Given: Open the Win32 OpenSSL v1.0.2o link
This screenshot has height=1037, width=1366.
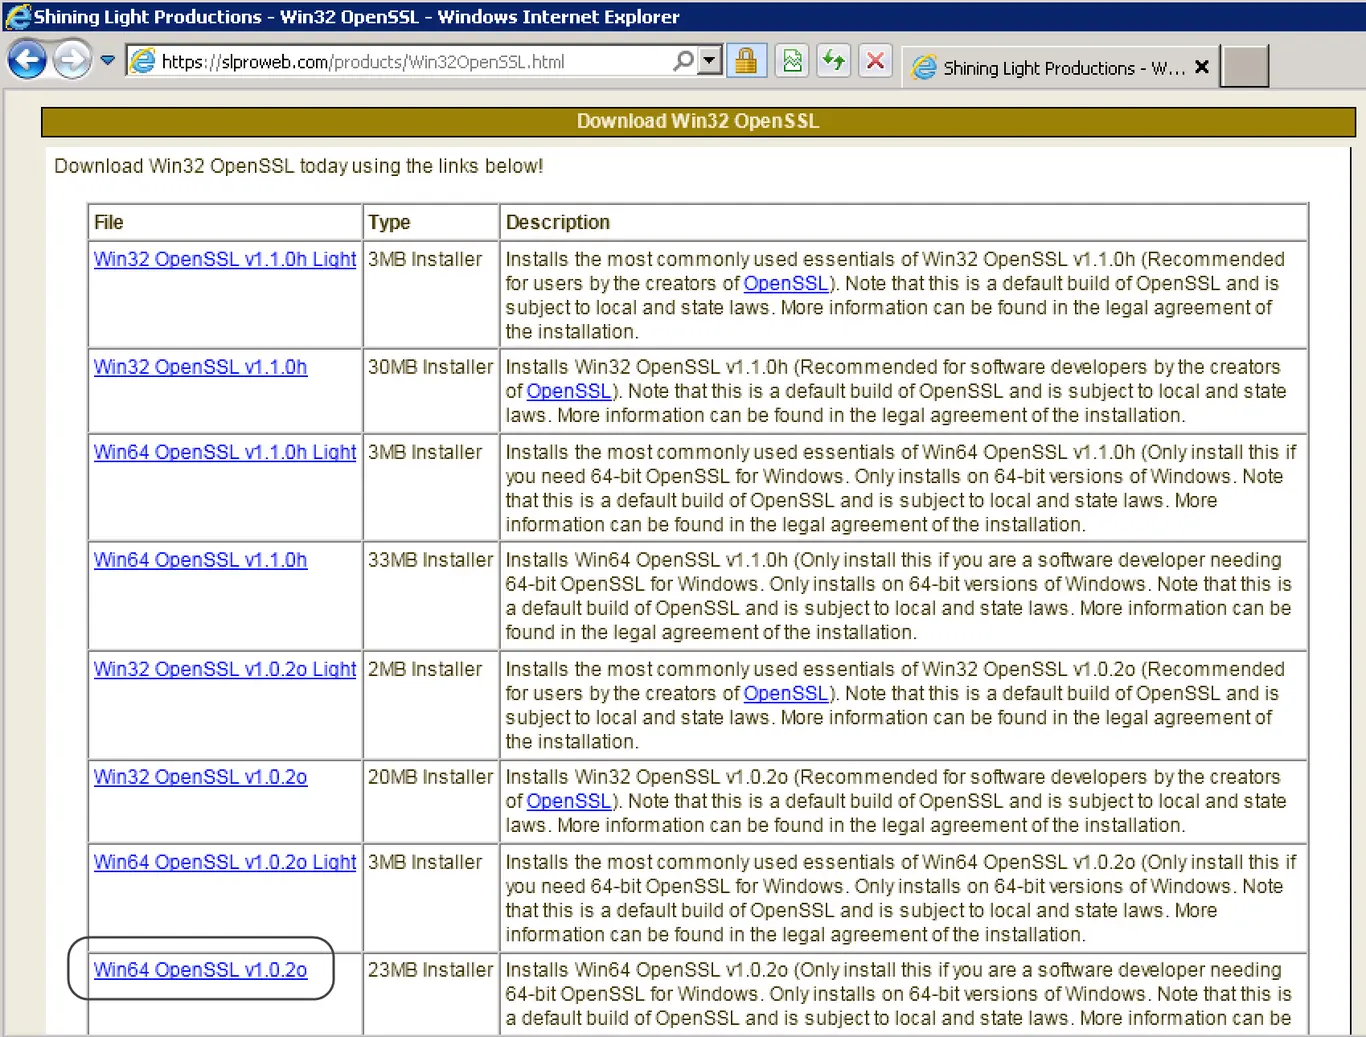Looking at the screenshot, I should (x=201, y=777).
